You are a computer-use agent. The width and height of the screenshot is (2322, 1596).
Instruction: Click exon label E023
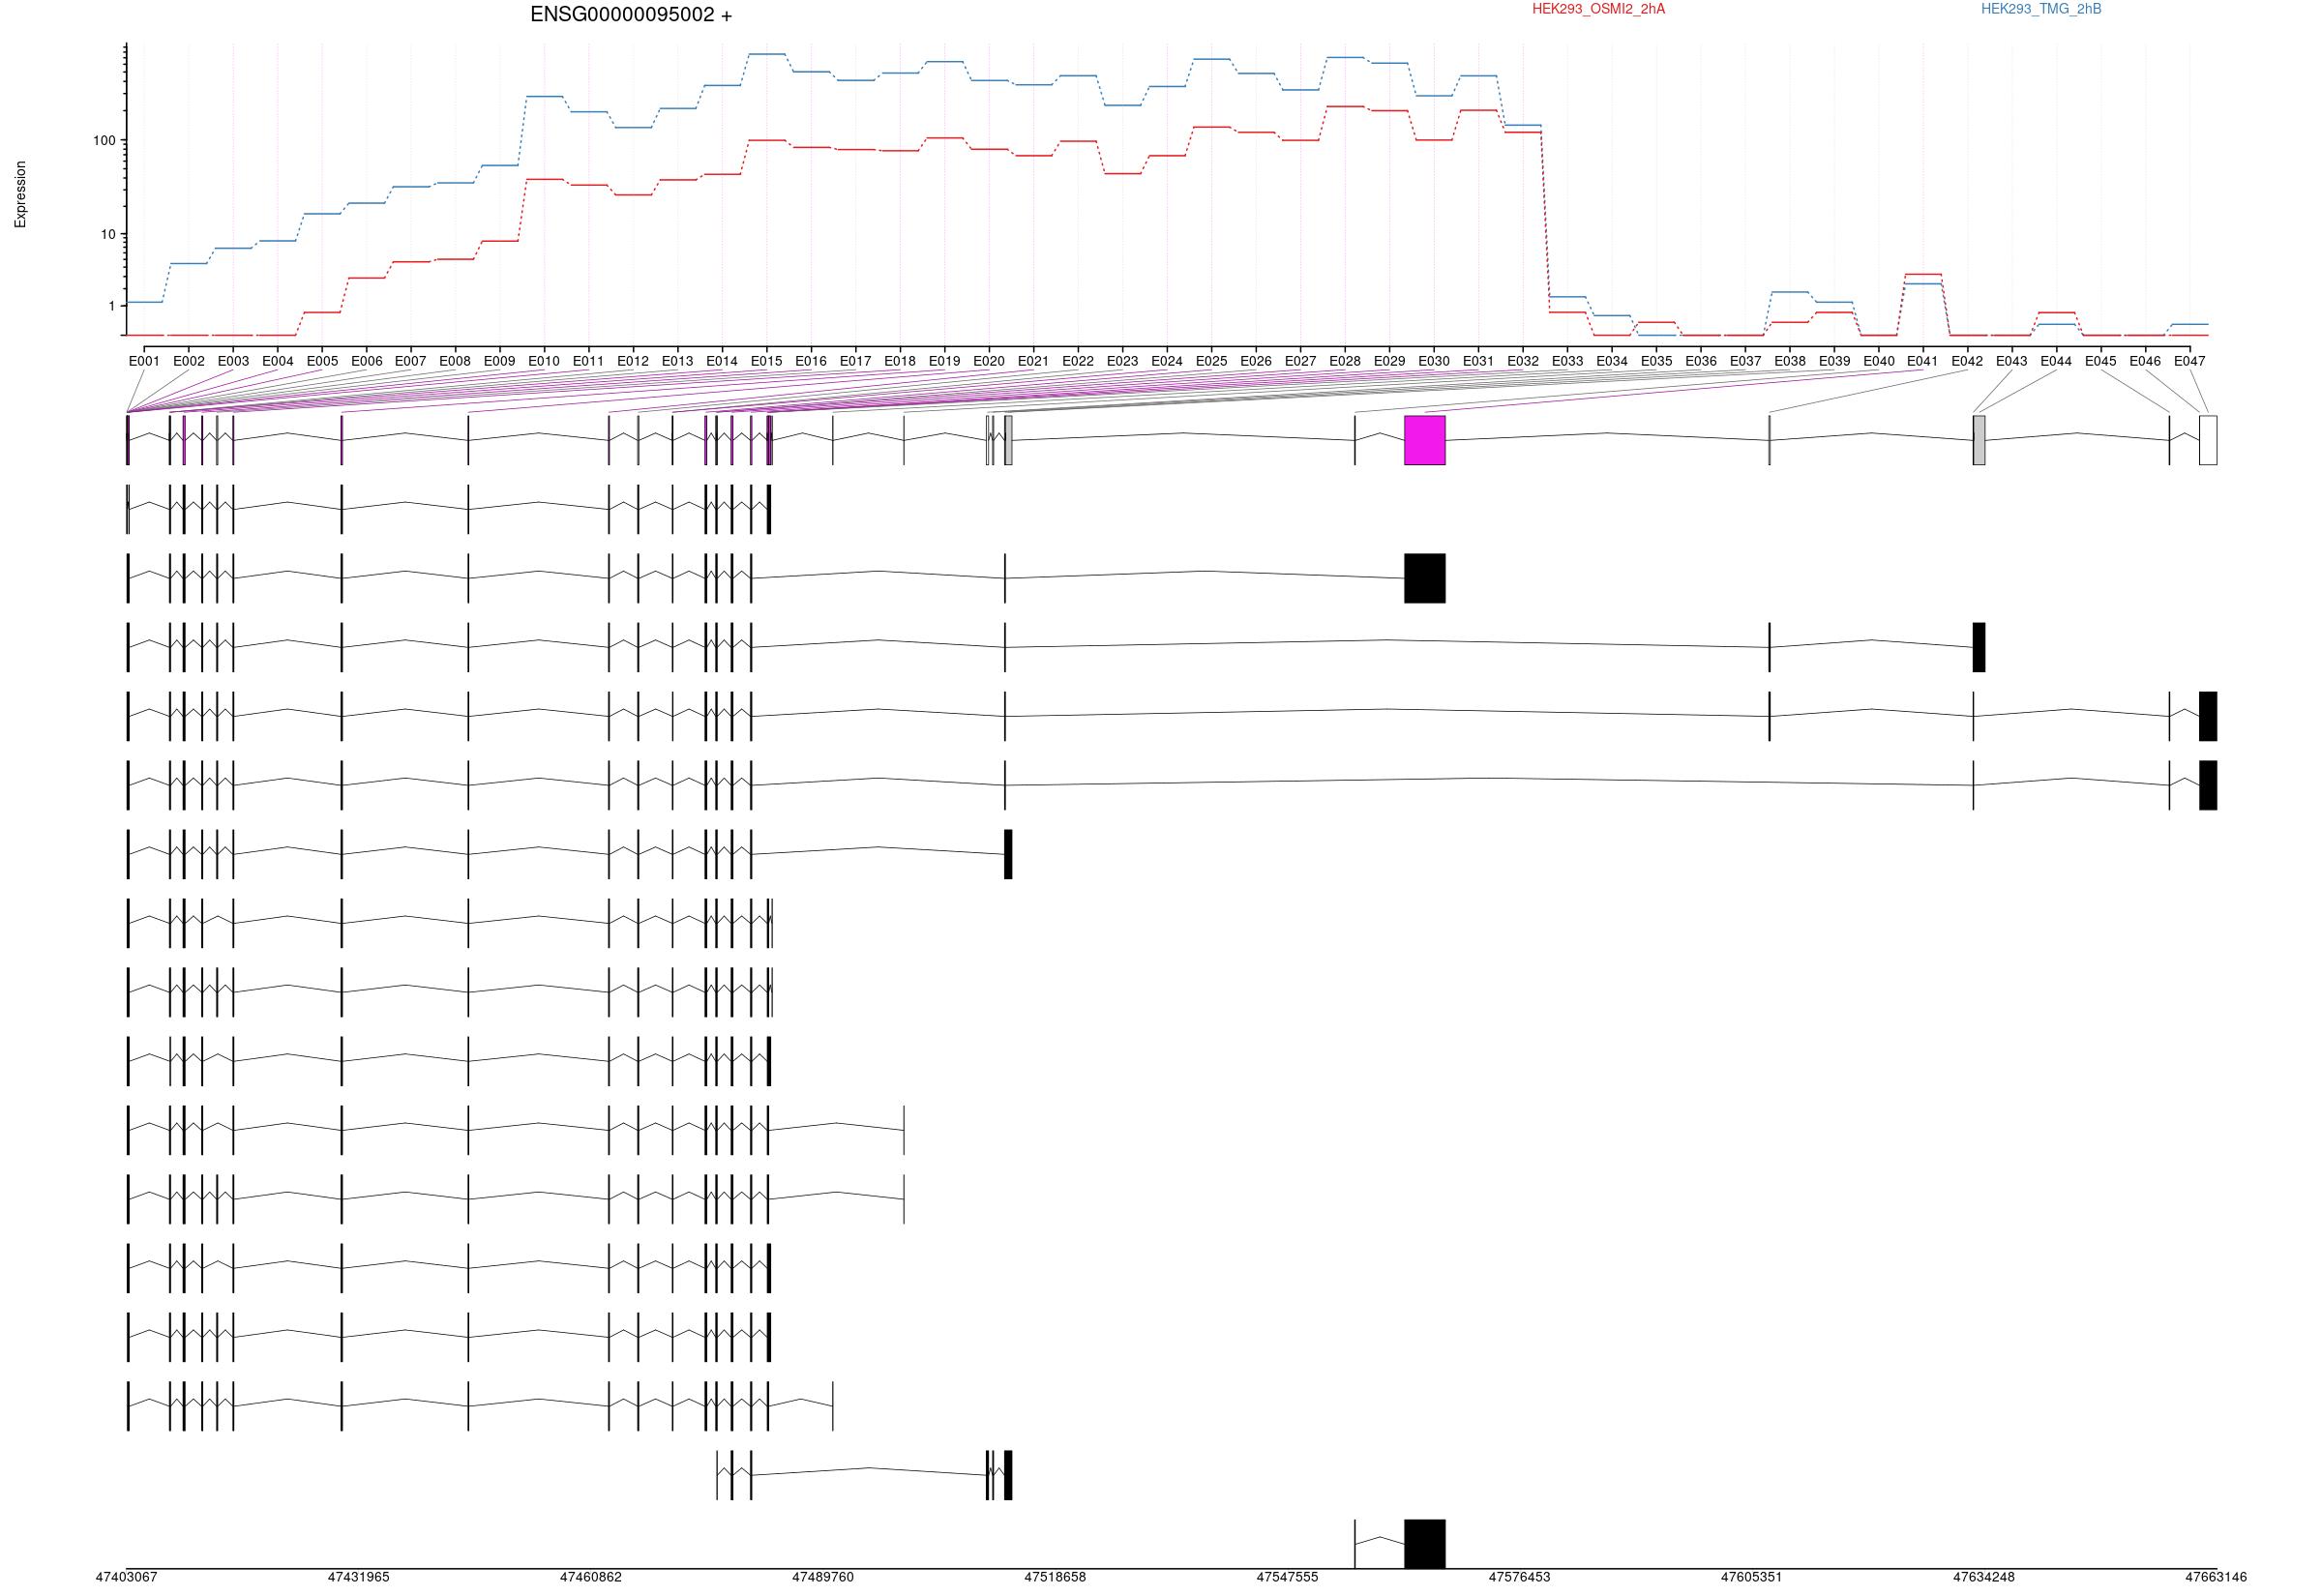1122,361
